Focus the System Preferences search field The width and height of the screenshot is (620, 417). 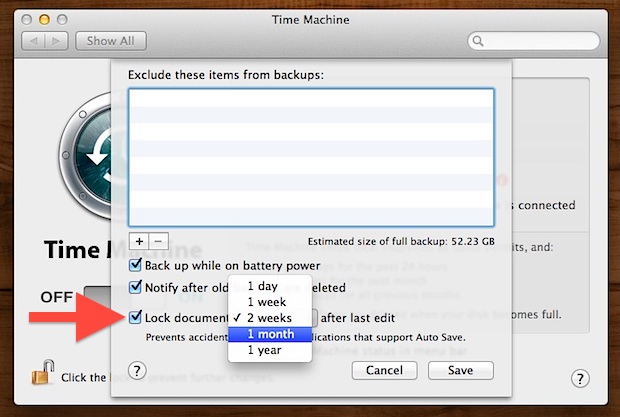click(533, 41)
